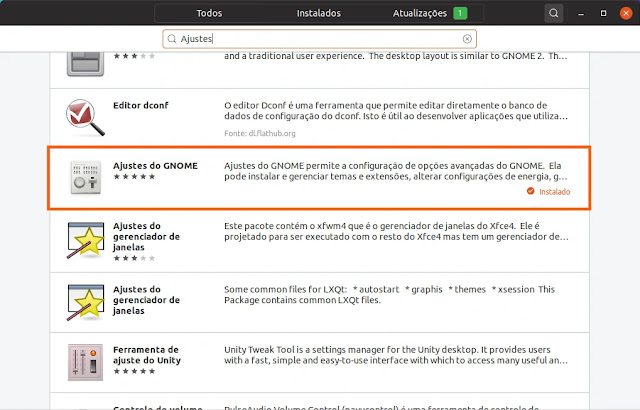Click Xfce4 xfwm4 package description text
Image resolution: width=640 pixels, height=410 pixels.
coord(396,231)
